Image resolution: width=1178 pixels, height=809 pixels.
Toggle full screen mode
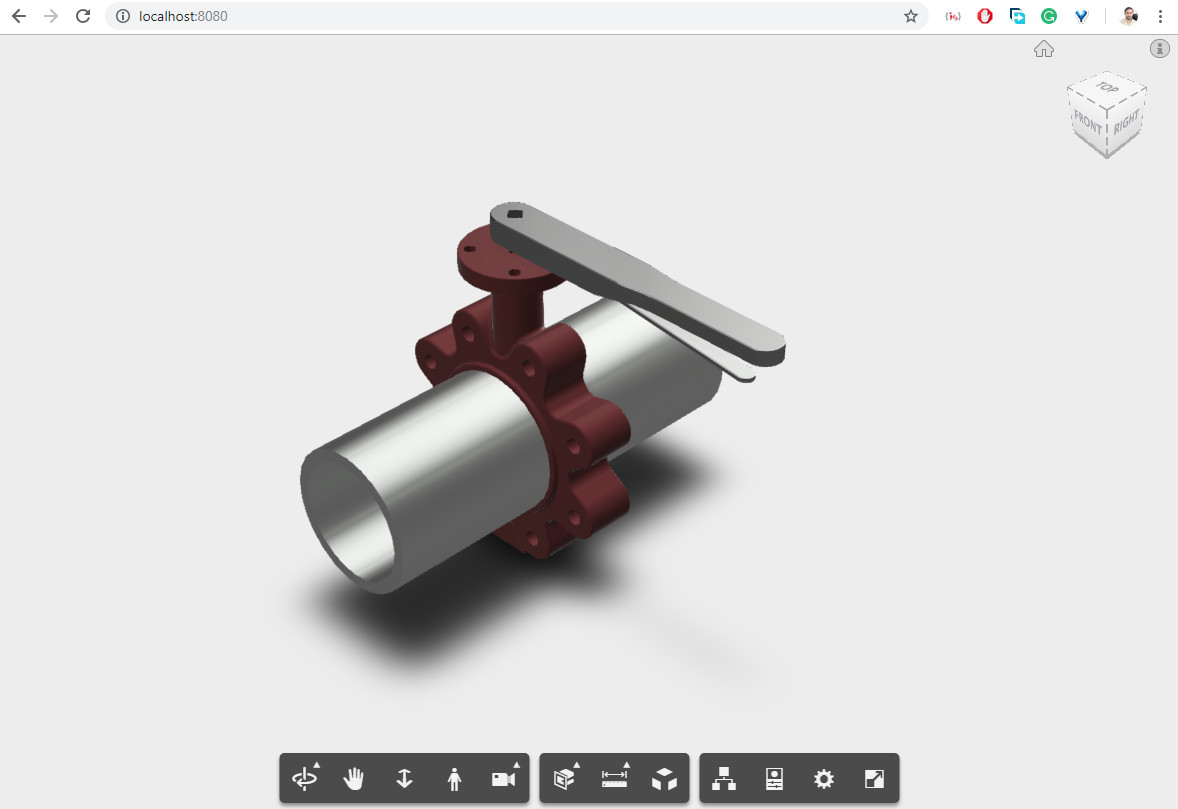click(874, 779)
